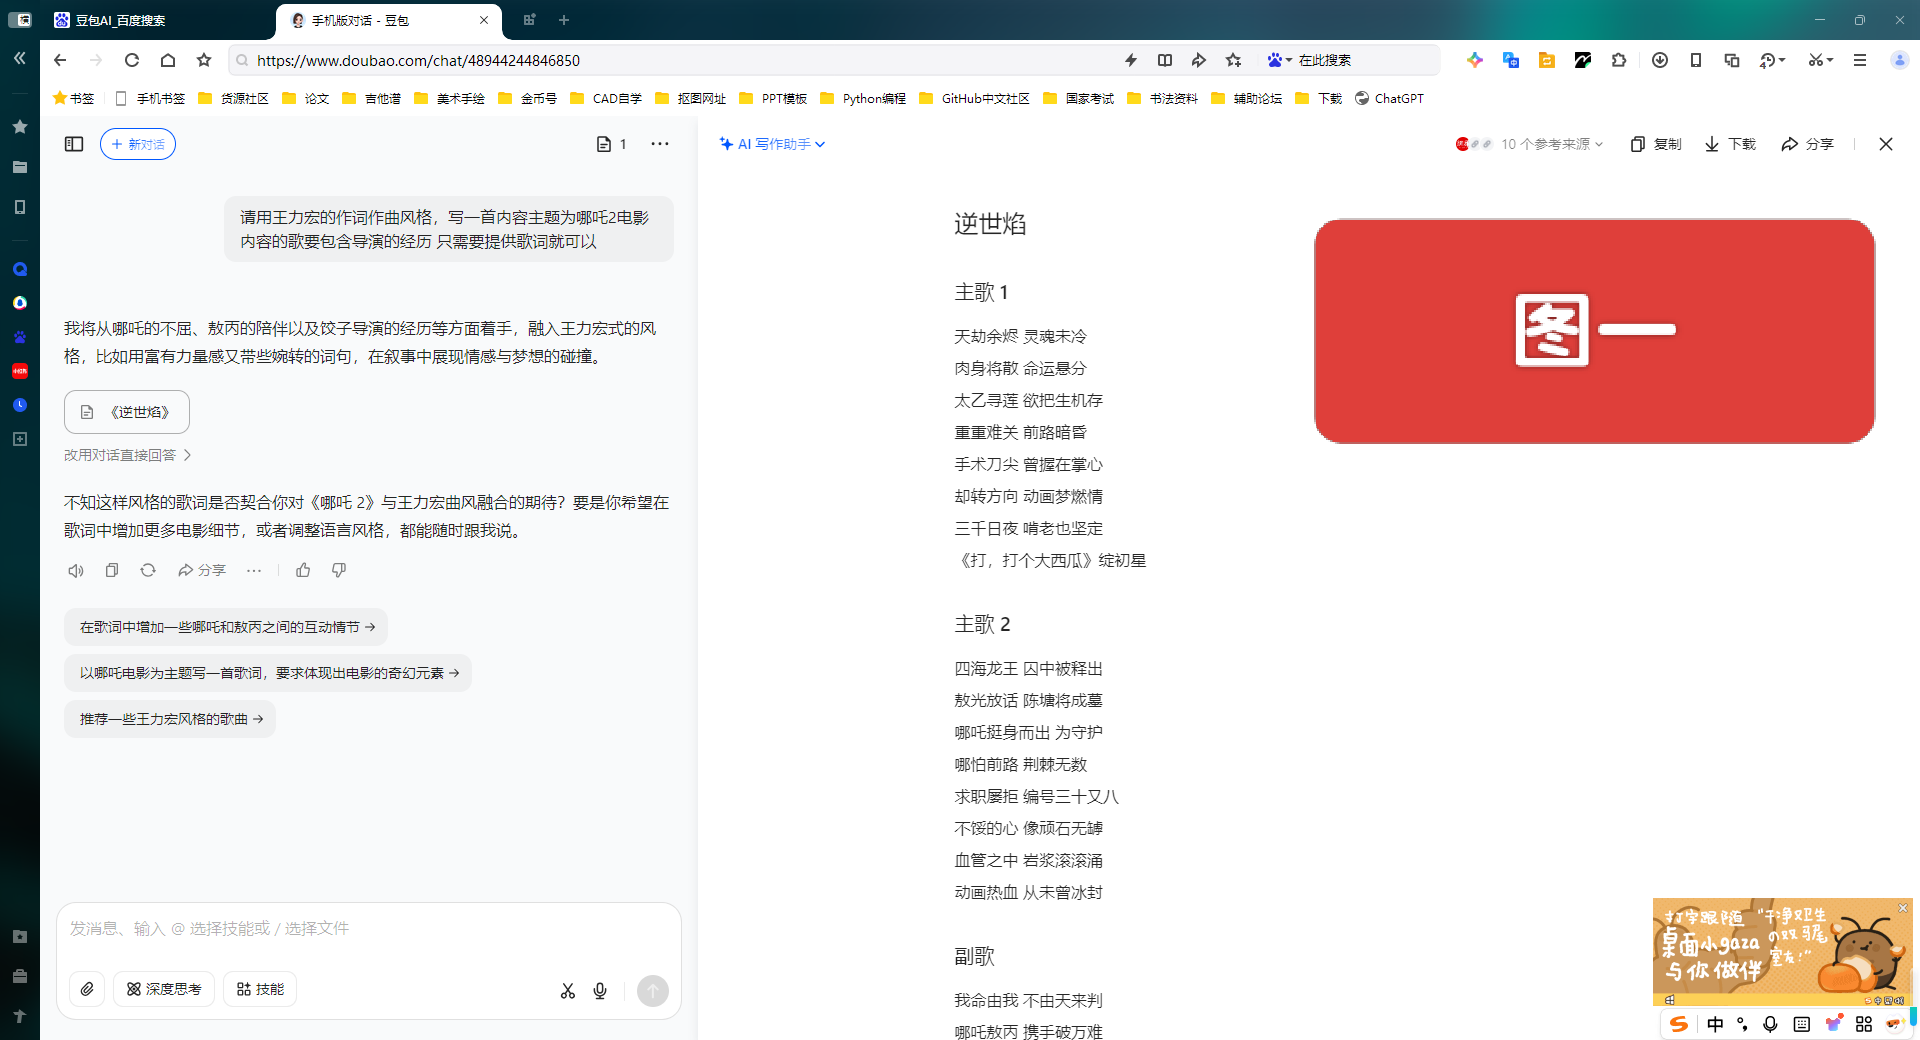Click the doubao.com address bar
1920x1040 pixels.
point(670,60)
